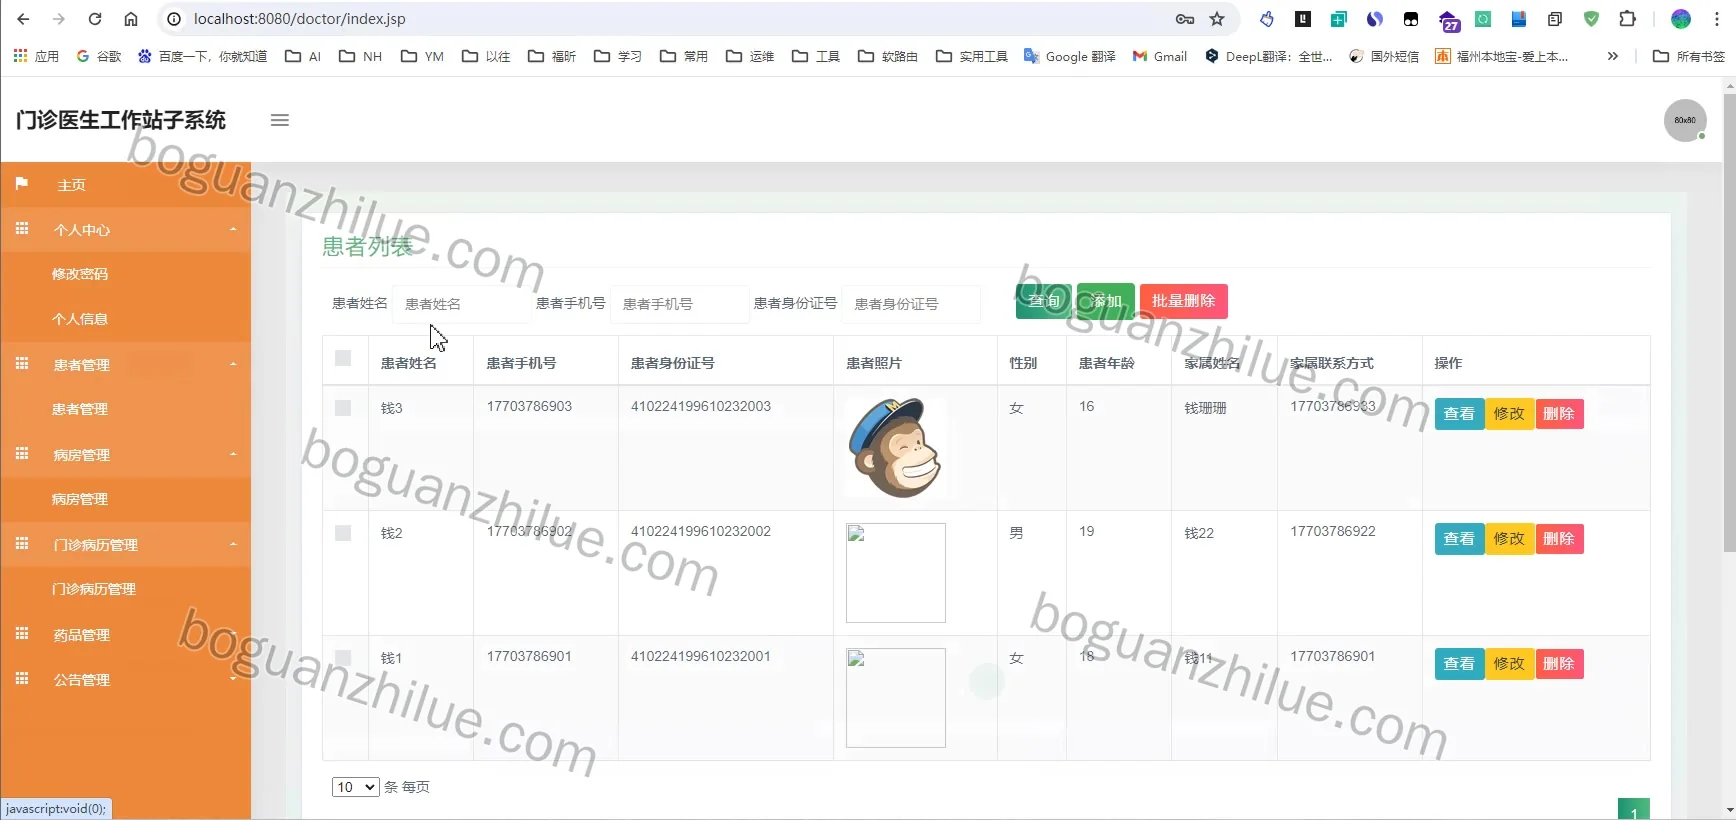
Task: Check the row checkbox for patient 钱1
Action: coord(343,658)
